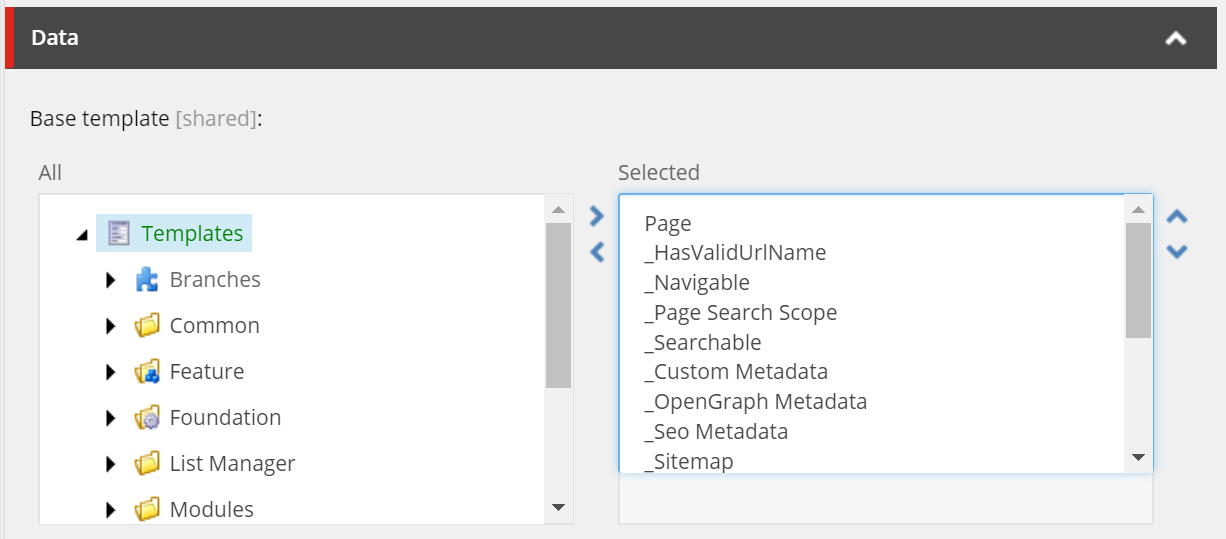Viewport: 1226px width, 539px height.
Task: Select the Modules folder in tree
Action: click(211, 510)
